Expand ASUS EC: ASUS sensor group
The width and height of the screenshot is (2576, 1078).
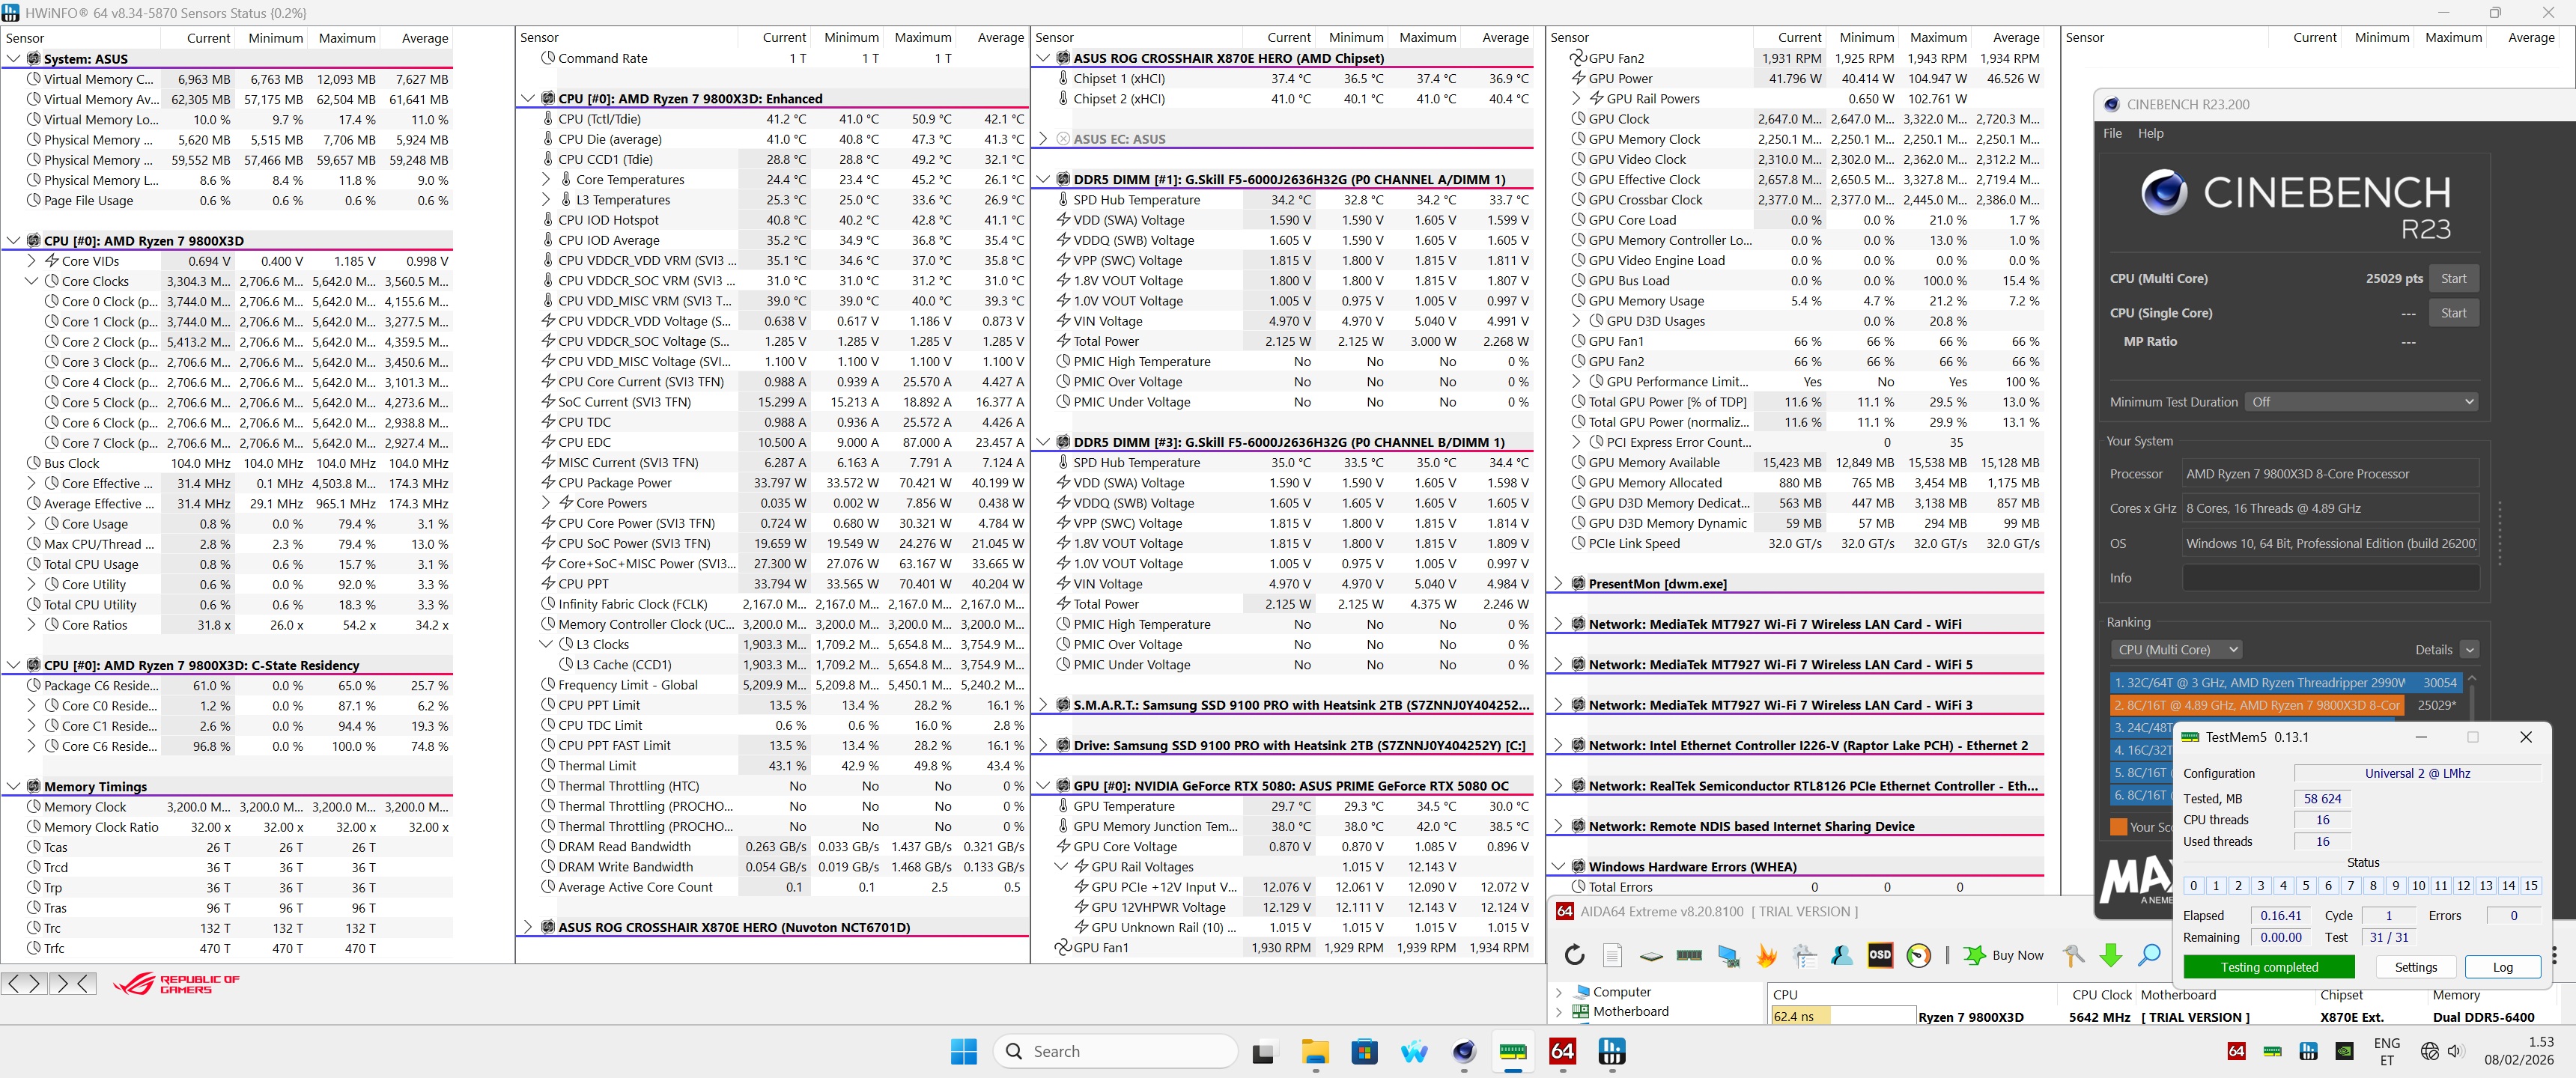click(1043, 139)
